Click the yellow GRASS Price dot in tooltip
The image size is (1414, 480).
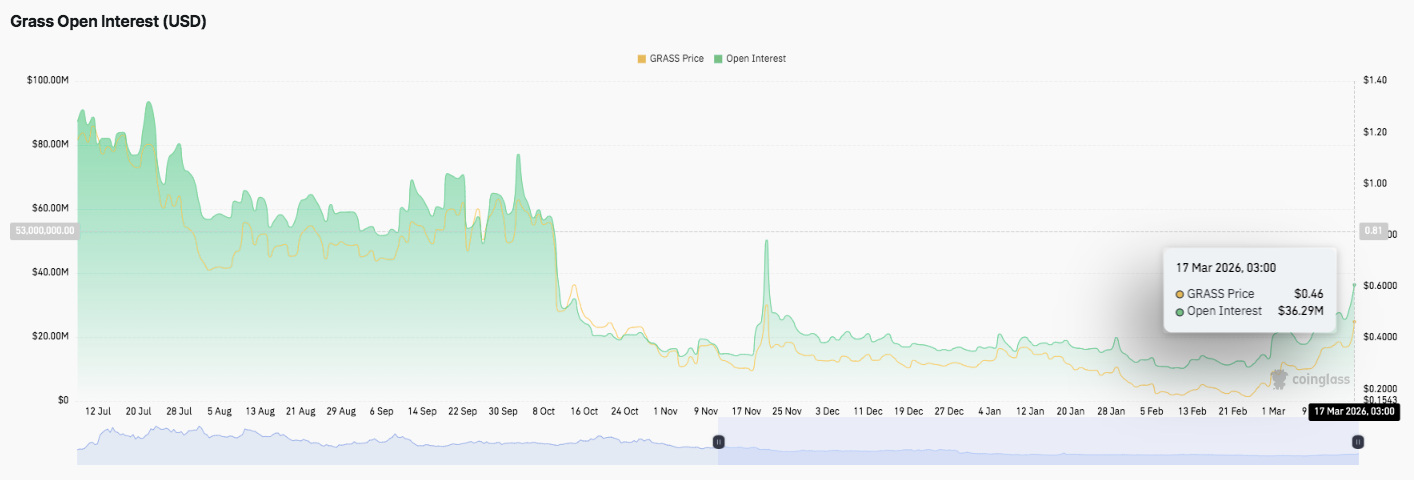pos(1179,294)
